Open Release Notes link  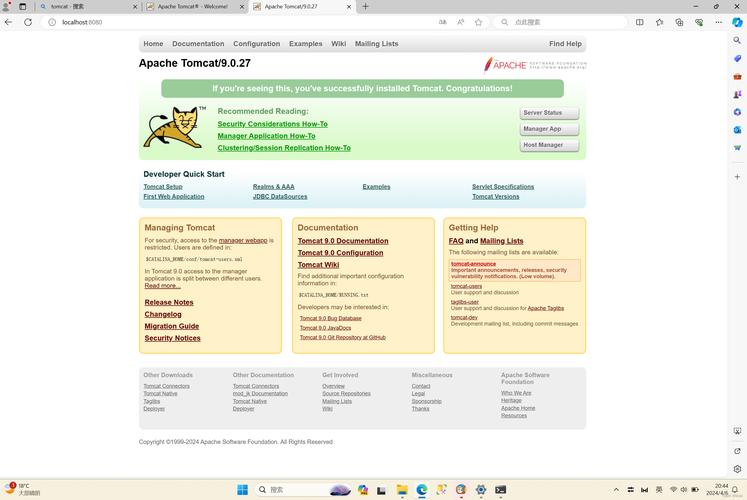pyautogui.click(x=169, y=302)
